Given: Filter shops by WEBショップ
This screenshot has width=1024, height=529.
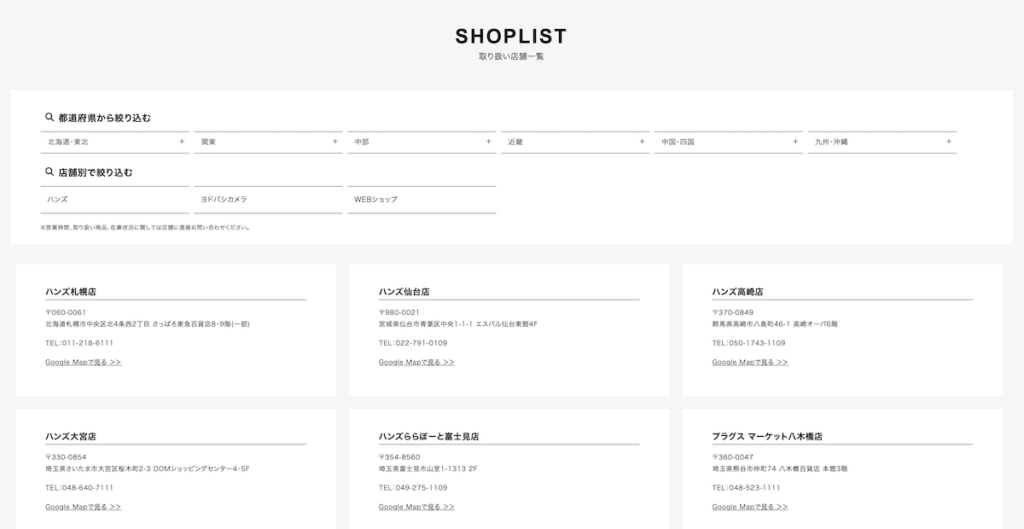Looking at the screenshot, I should click(422, 200).
